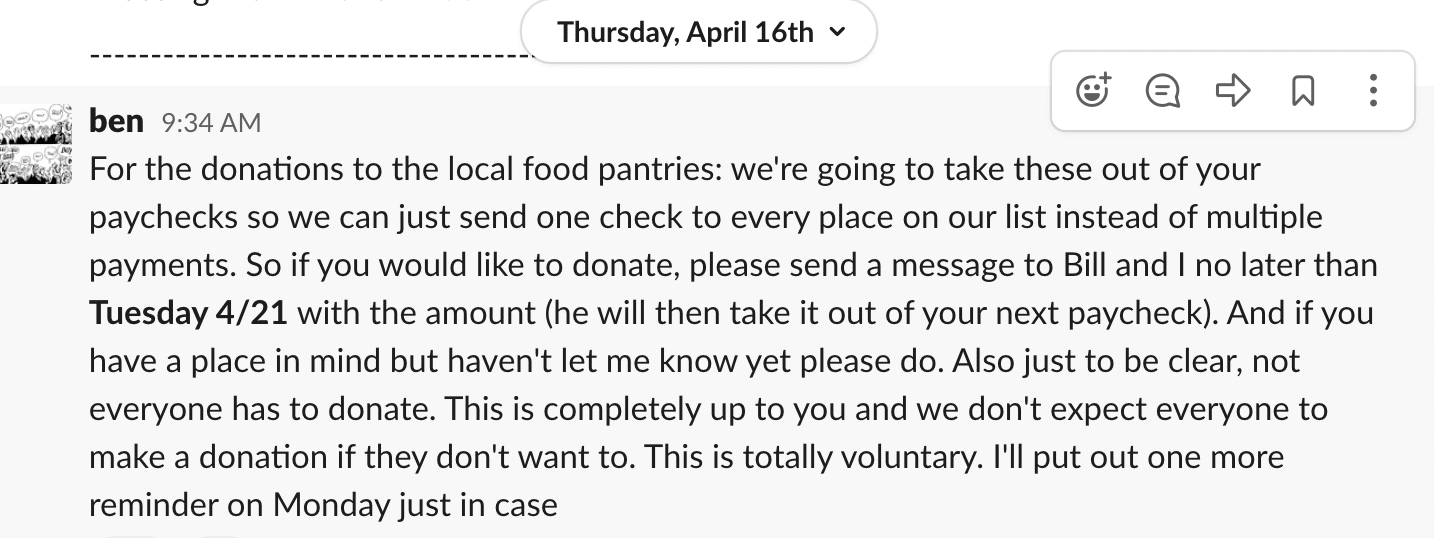Click the message line starting with paychecks

click(706, 217)
